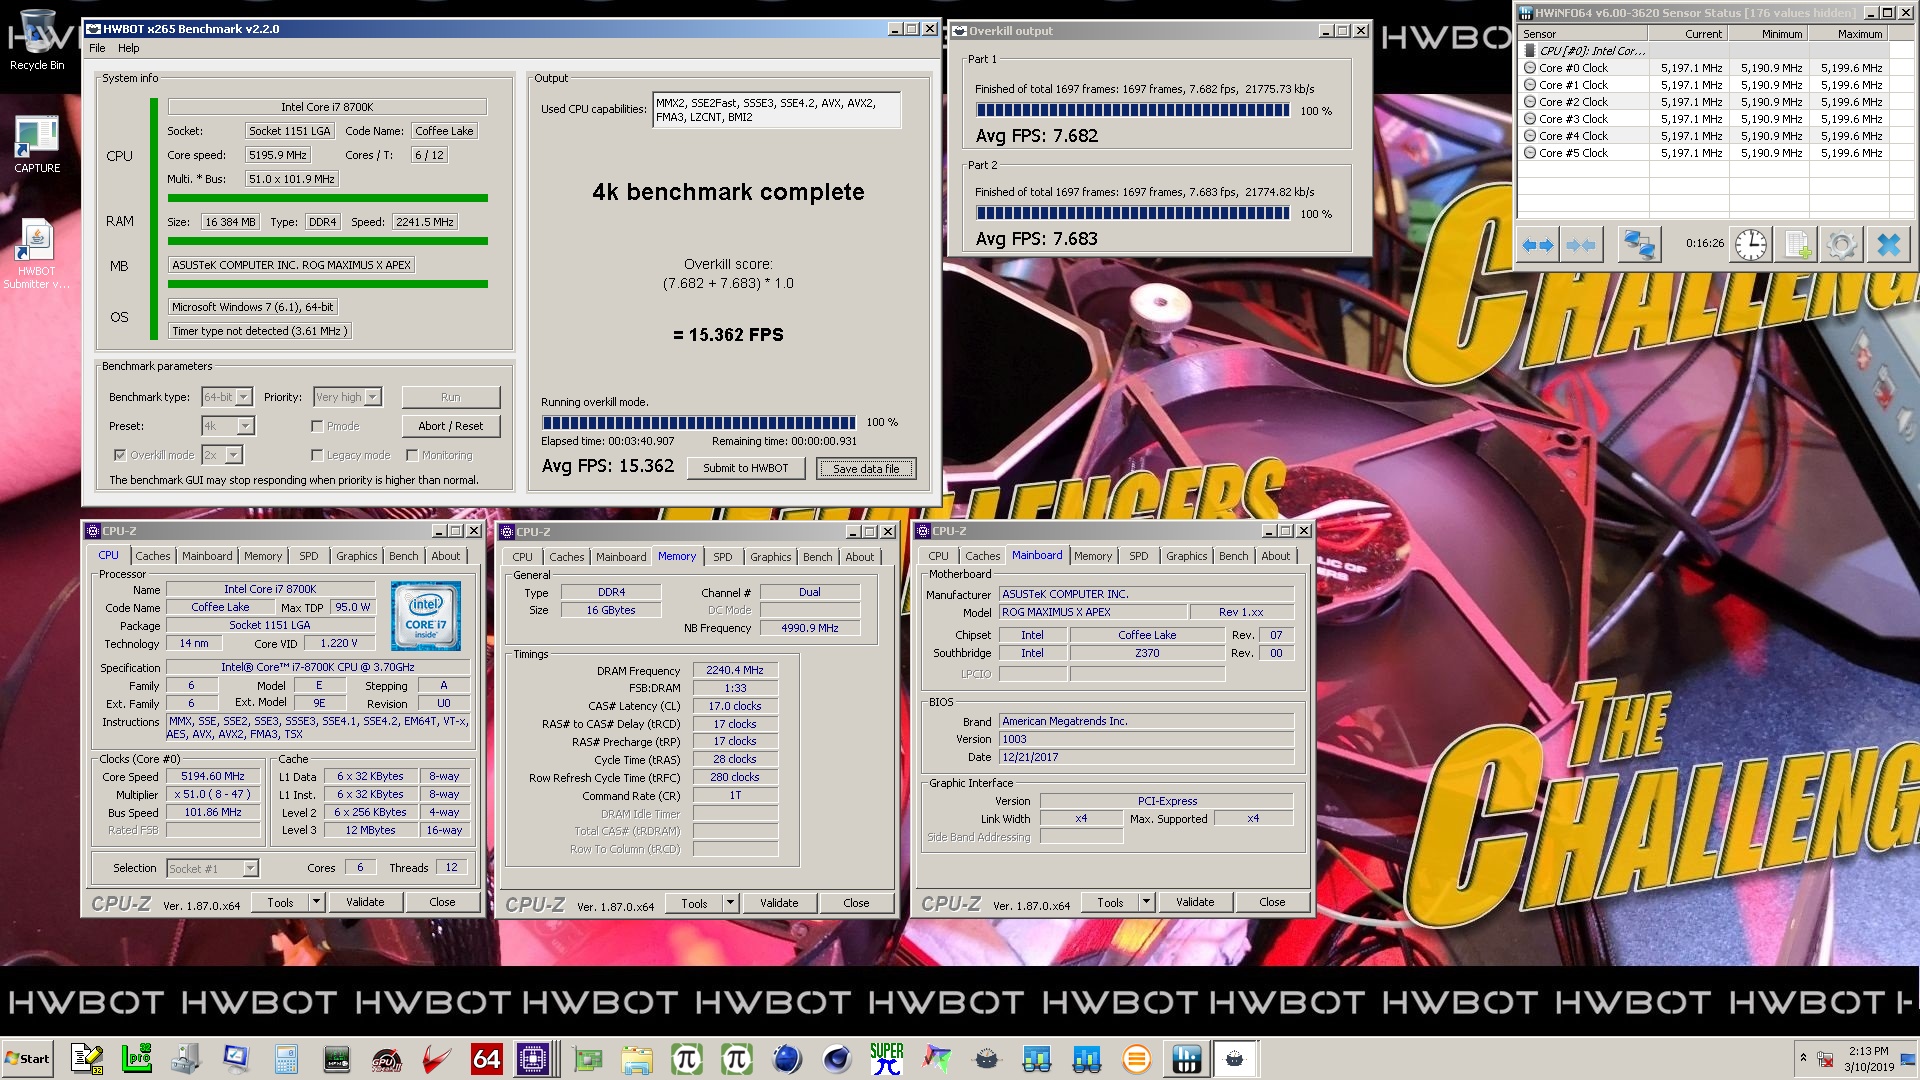Expand Tools arrow in CPU-Z Mainboard window
The width and height of the screenshot is (1920, 1080).
click(x=1146, y=902)
